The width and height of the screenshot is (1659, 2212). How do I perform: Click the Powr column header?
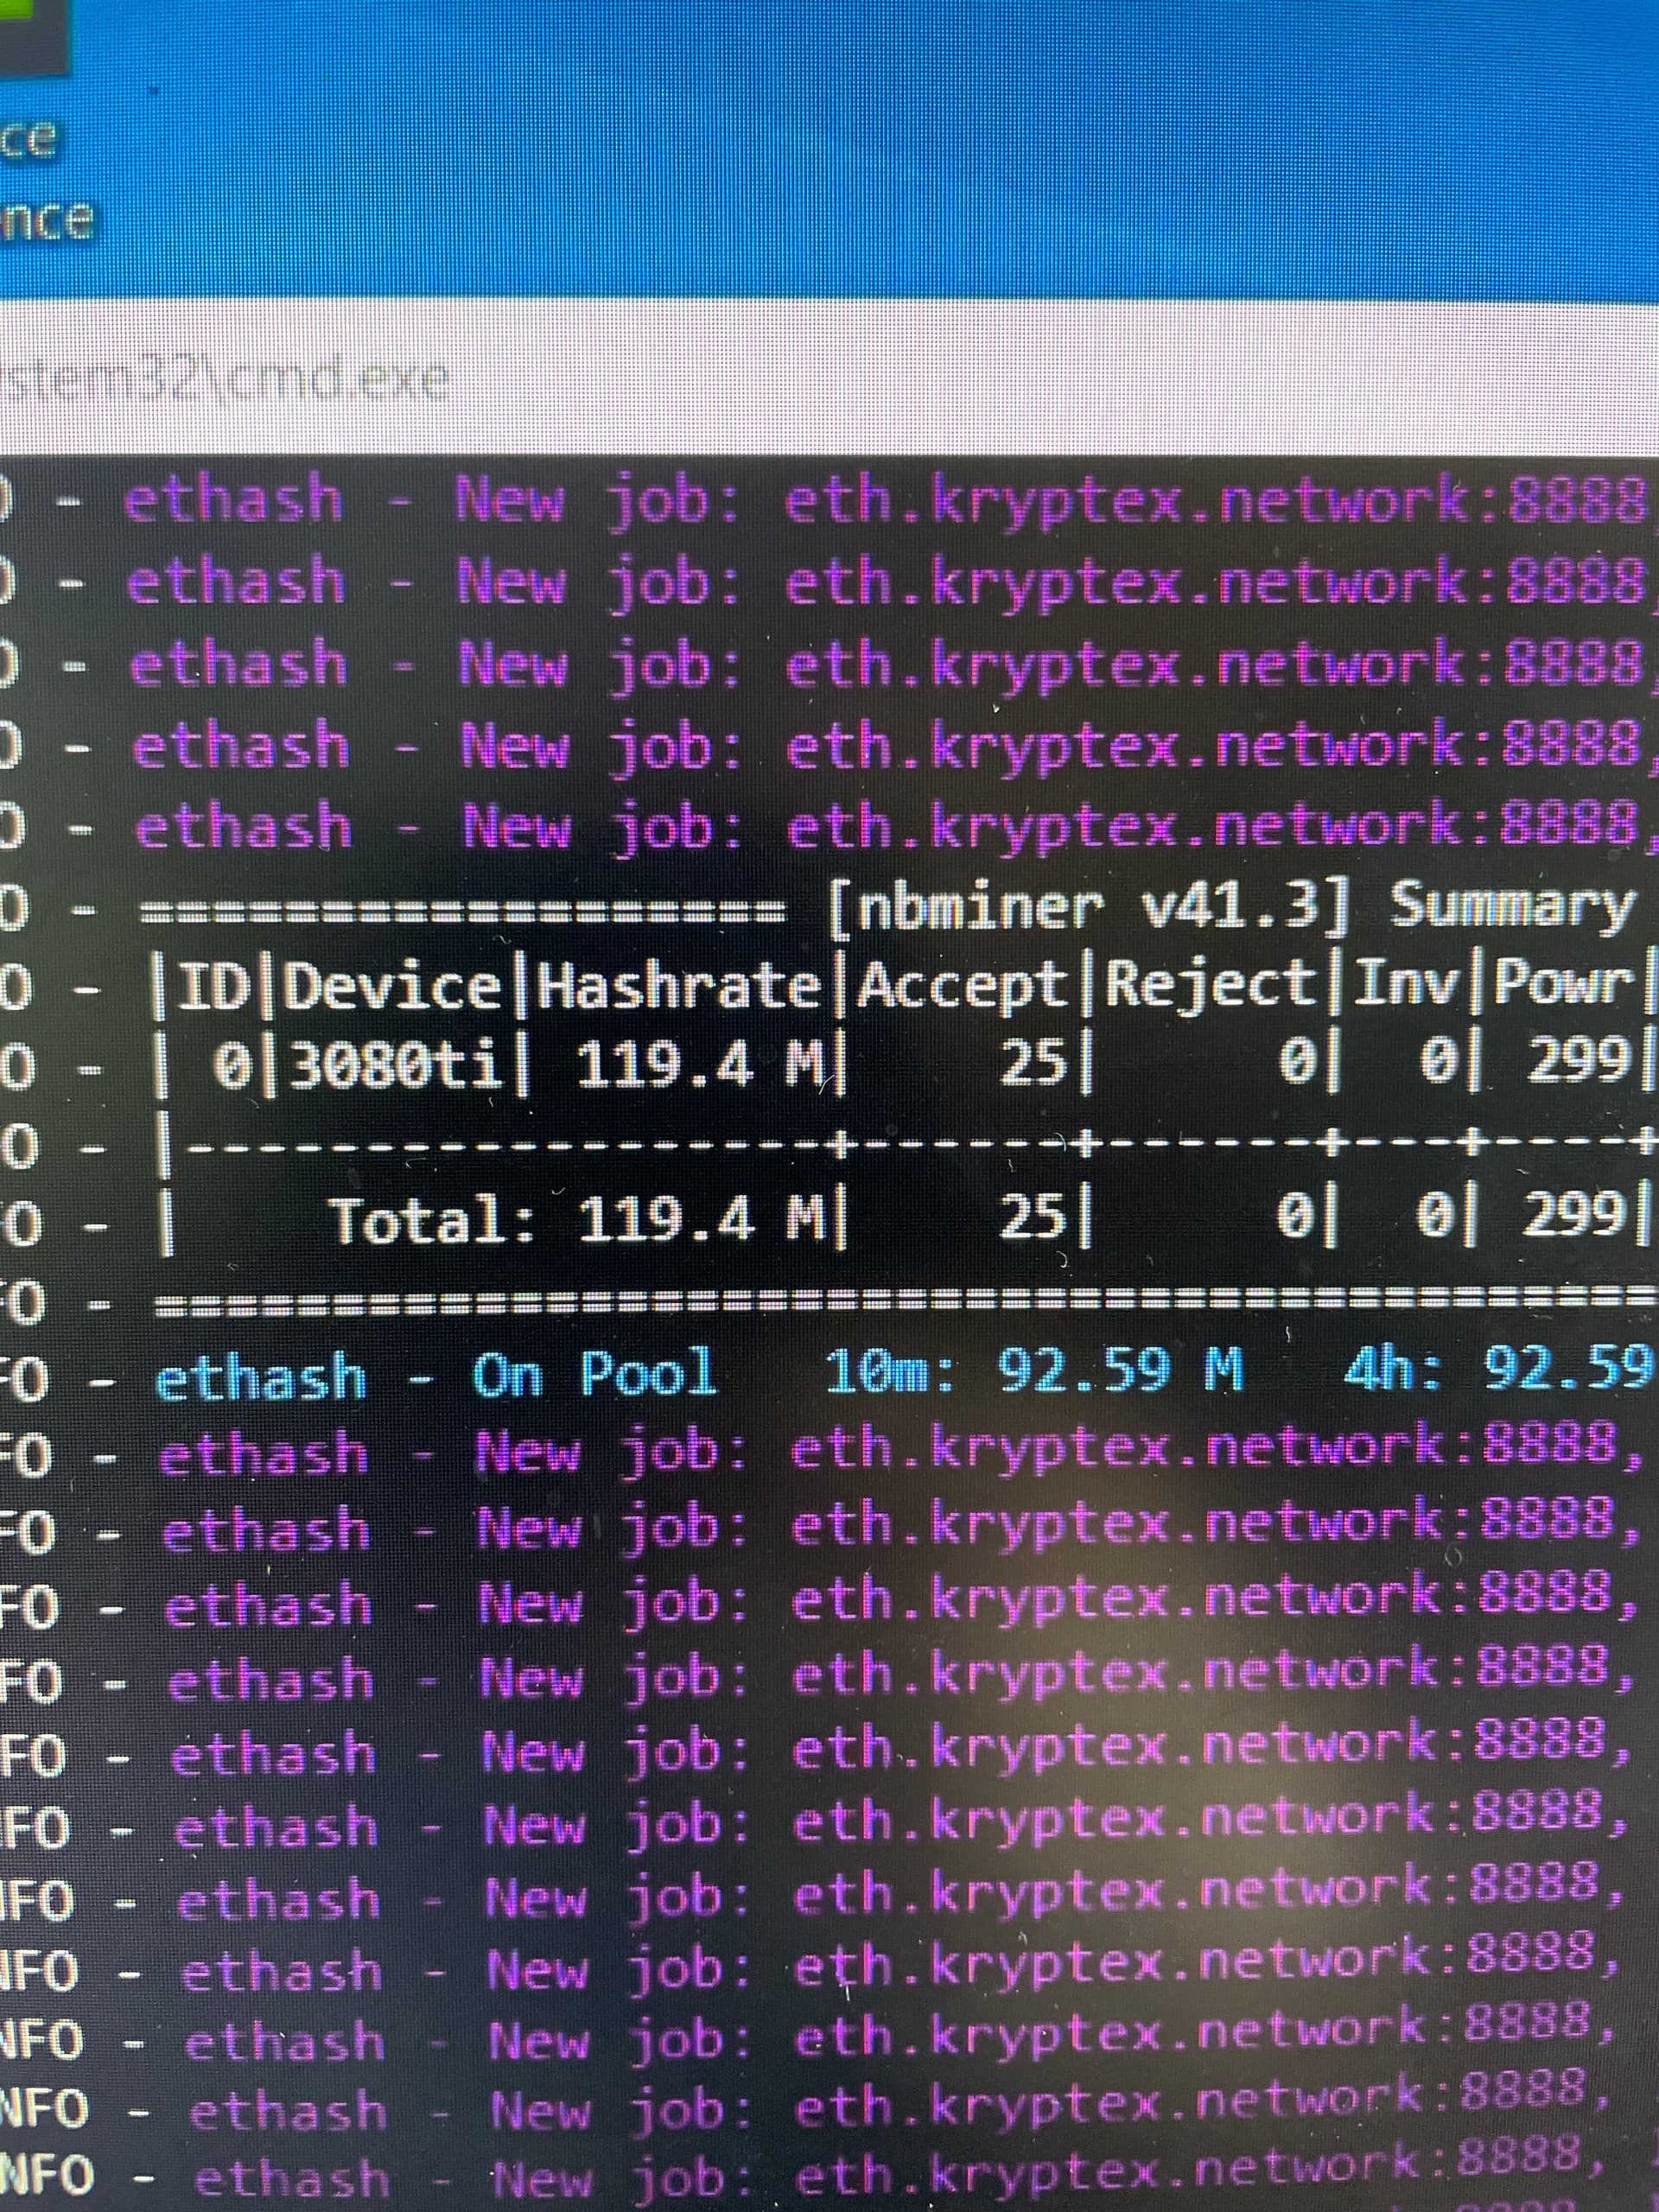[x=1562, y=983]
